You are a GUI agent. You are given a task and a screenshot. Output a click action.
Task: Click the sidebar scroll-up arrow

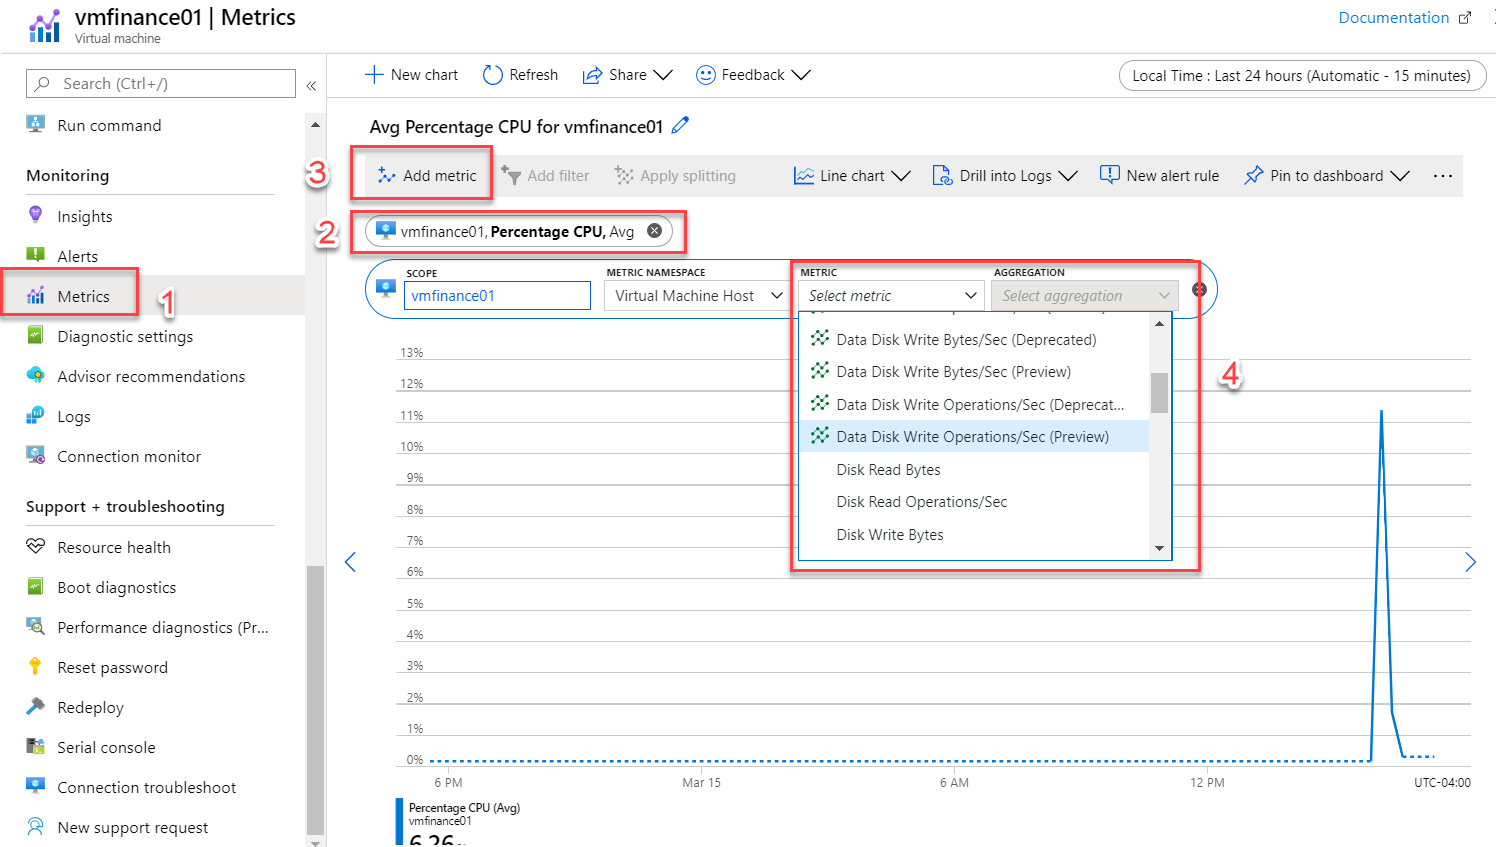pyautogui.click(x=315, y=125)
